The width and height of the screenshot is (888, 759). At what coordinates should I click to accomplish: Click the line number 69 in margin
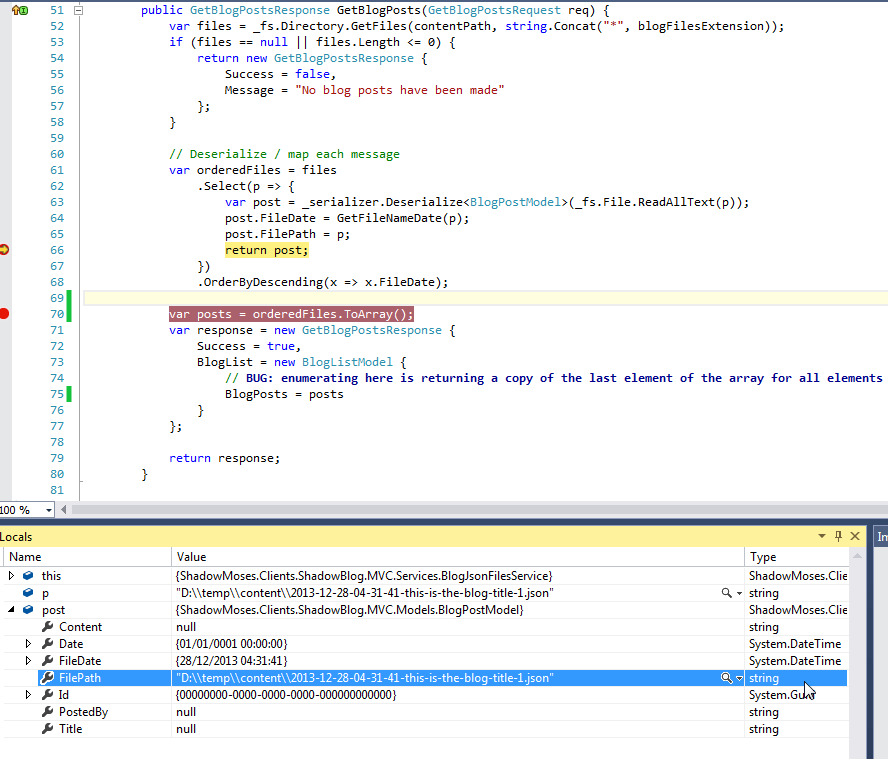(x=57, y=298)
